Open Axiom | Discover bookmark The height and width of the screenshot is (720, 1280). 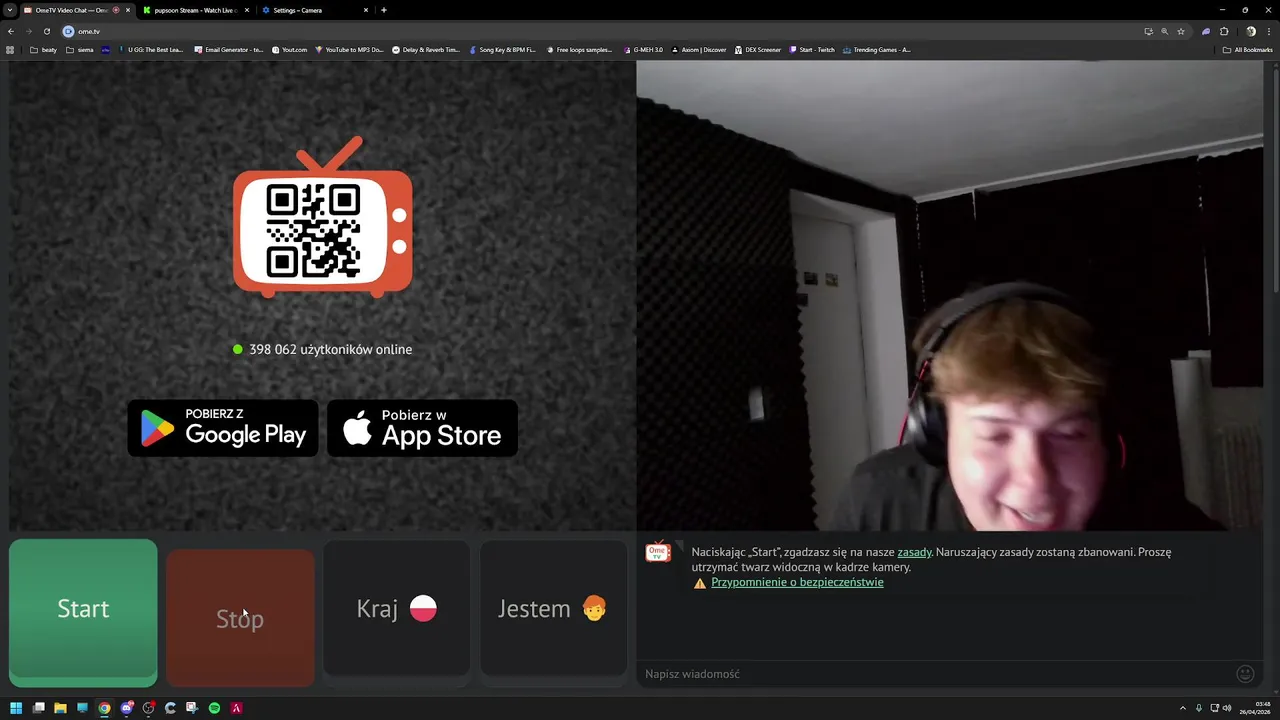pos(699,50)
